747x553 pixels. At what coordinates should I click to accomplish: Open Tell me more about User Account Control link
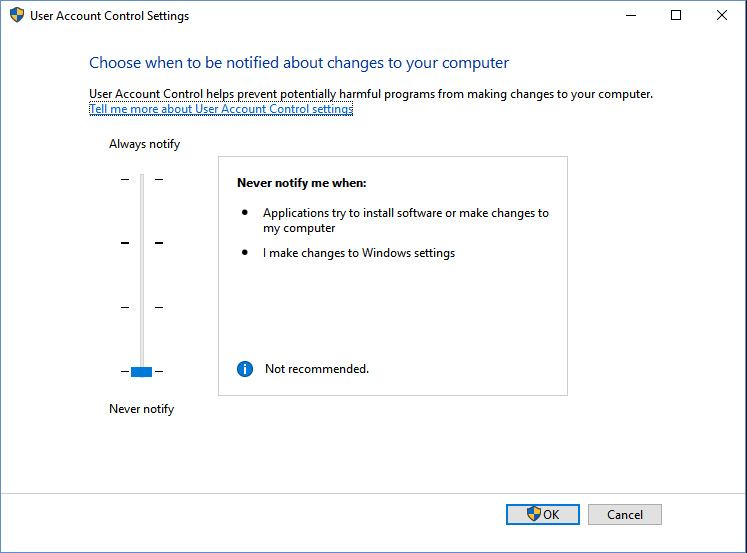pyautogui.click(x=220, y=109)
